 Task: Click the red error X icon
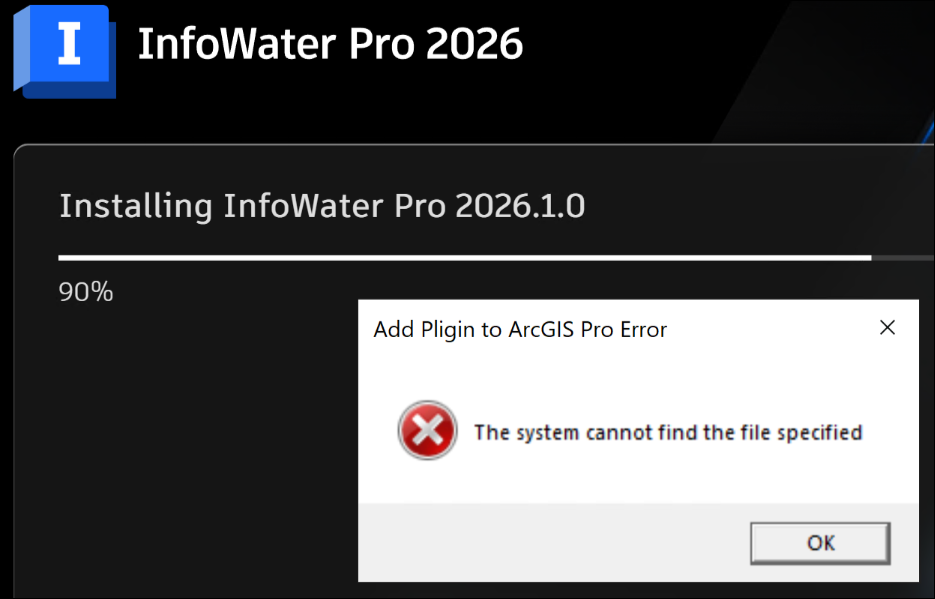tap(427, 432)
